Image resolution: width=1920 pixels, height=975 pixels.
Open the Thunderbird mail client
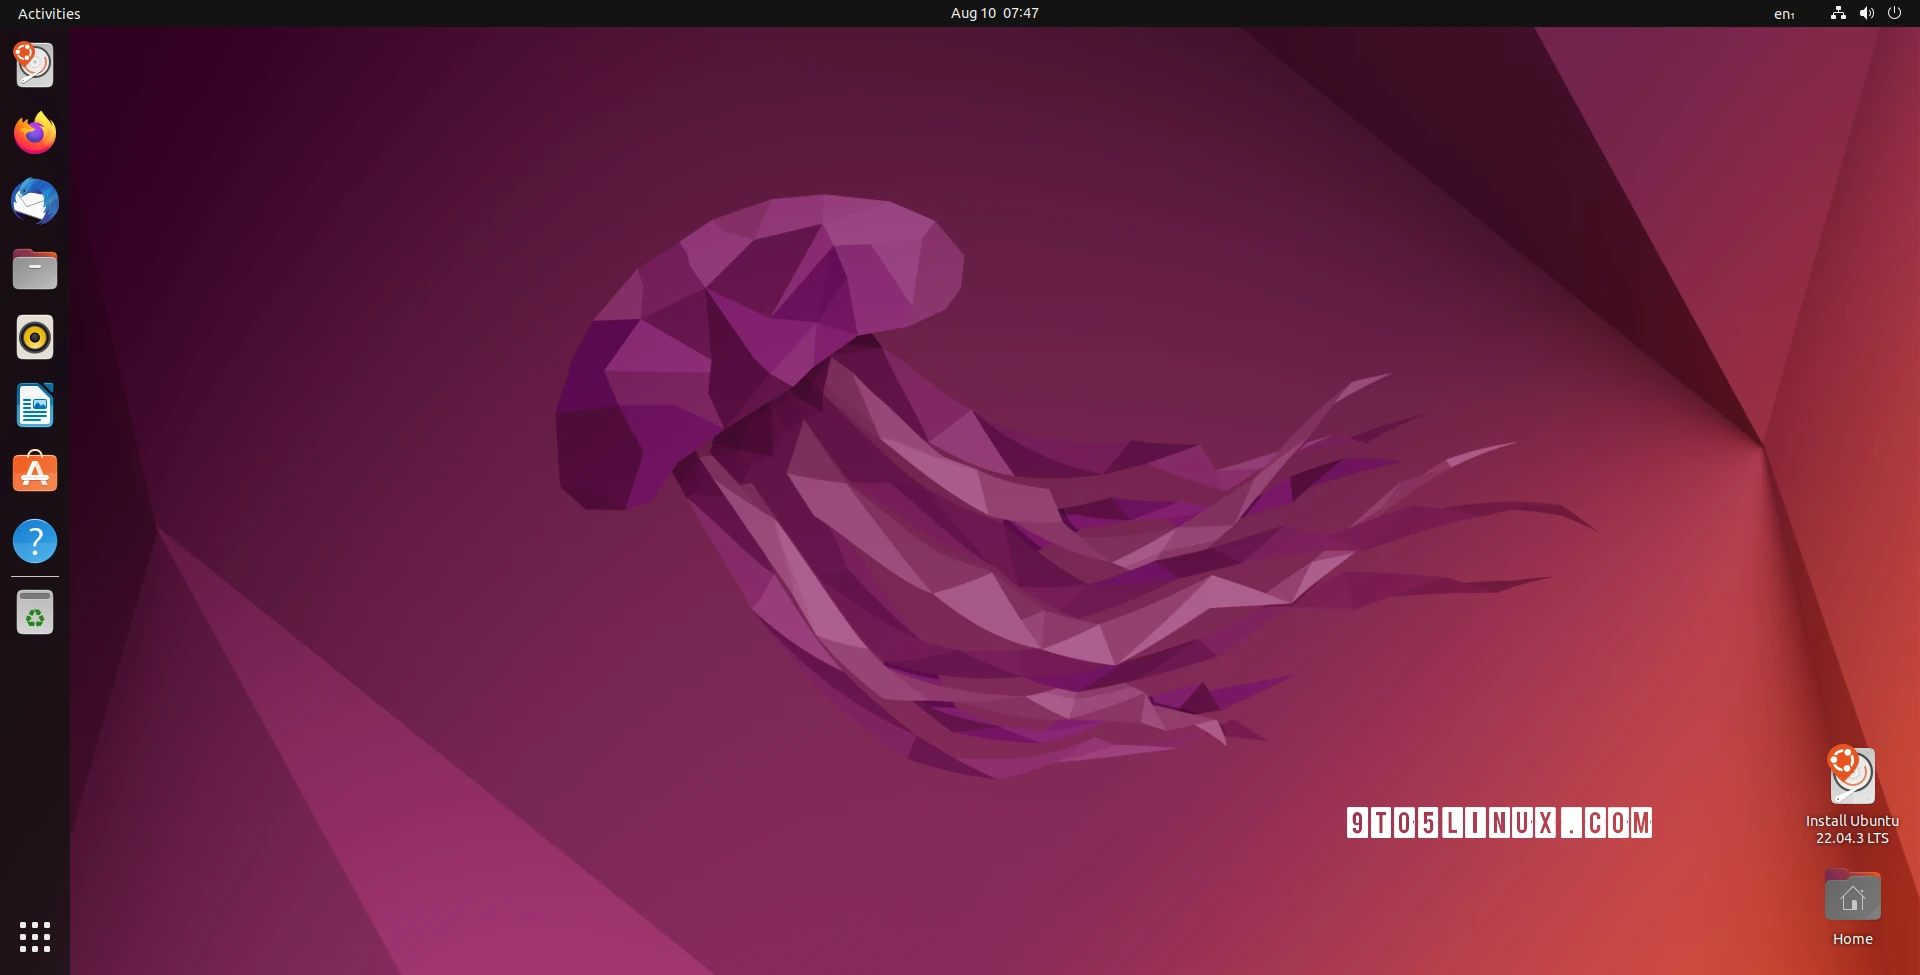click(x=35, y=201)
